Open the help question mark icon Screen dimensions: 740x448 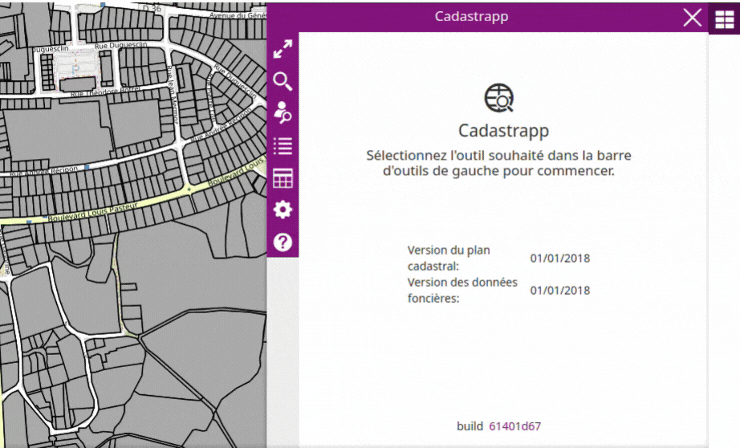coord(283,242)
